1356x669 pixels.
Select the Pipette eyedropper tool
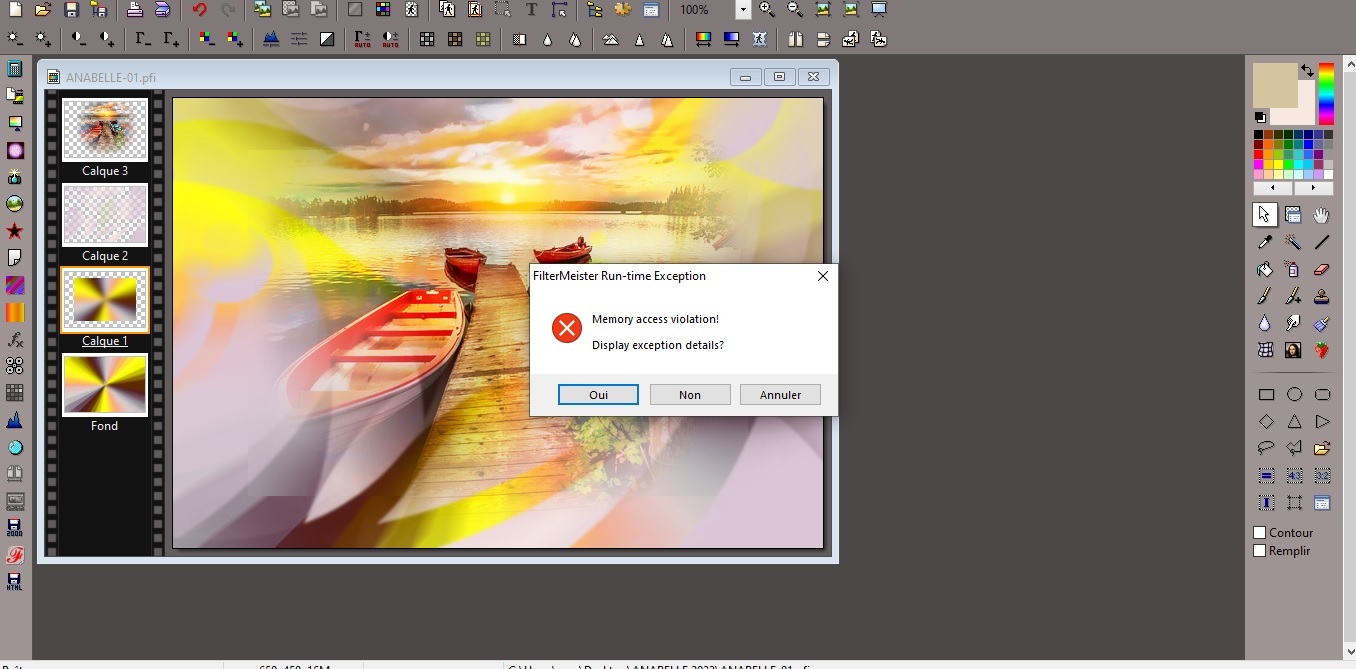tap(1265, 242)
